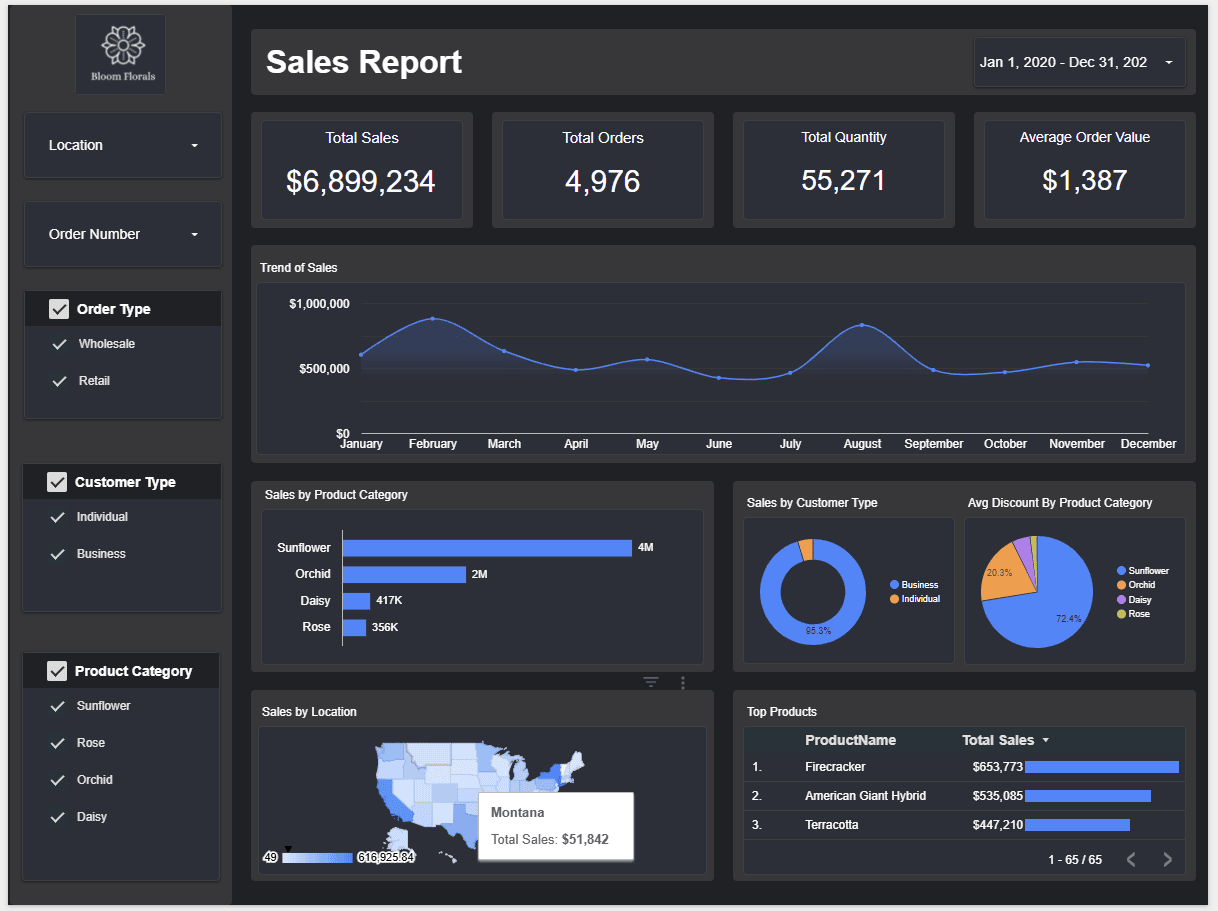Image resolution: width=1218 pixels, height=911 pixels.
Task: Click the Total Sales sort arrow
Action: tap(1046, 741)
